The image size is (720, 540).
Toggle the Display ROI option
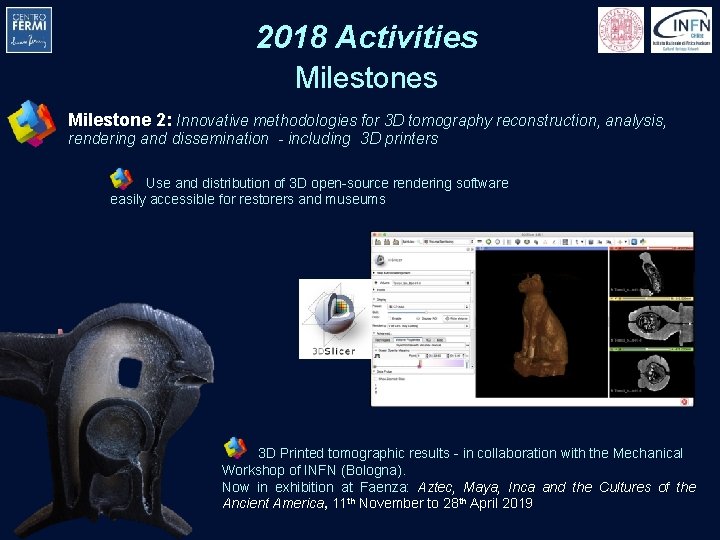(427, 318)
